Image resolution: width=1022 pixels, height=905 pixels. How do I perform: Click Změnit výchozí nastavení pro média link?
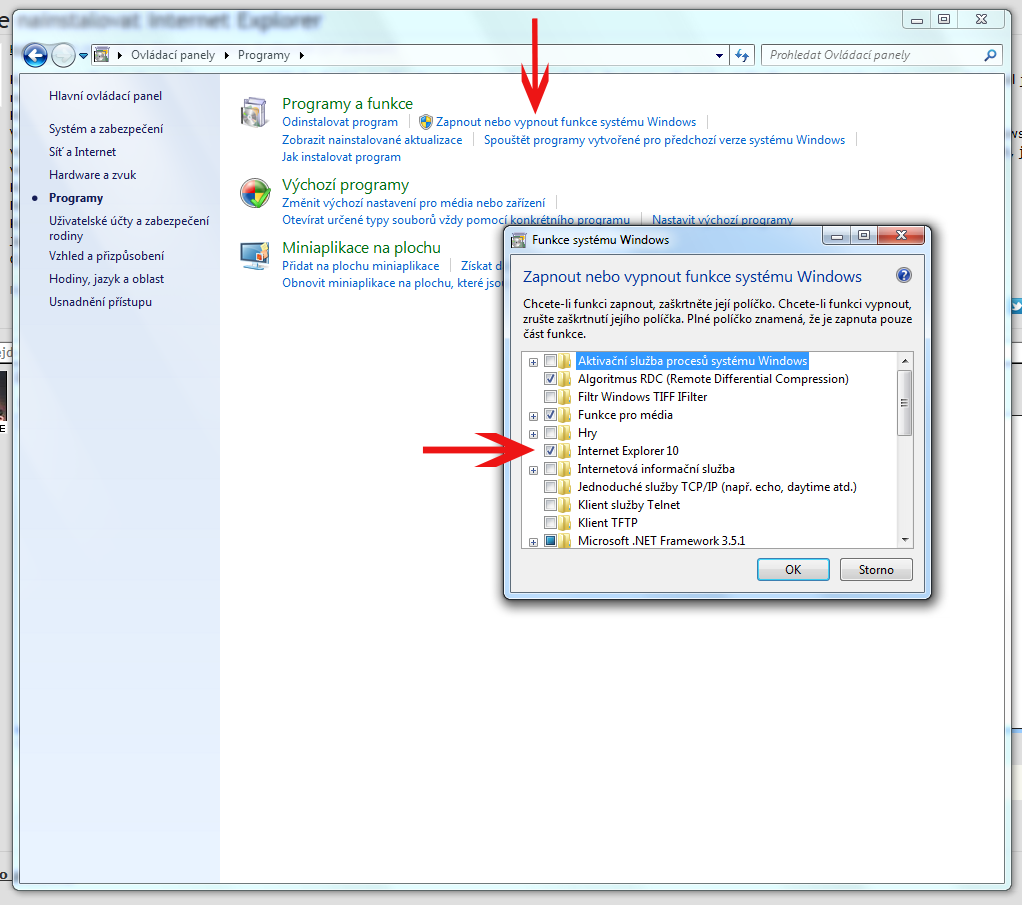(413, 203)
